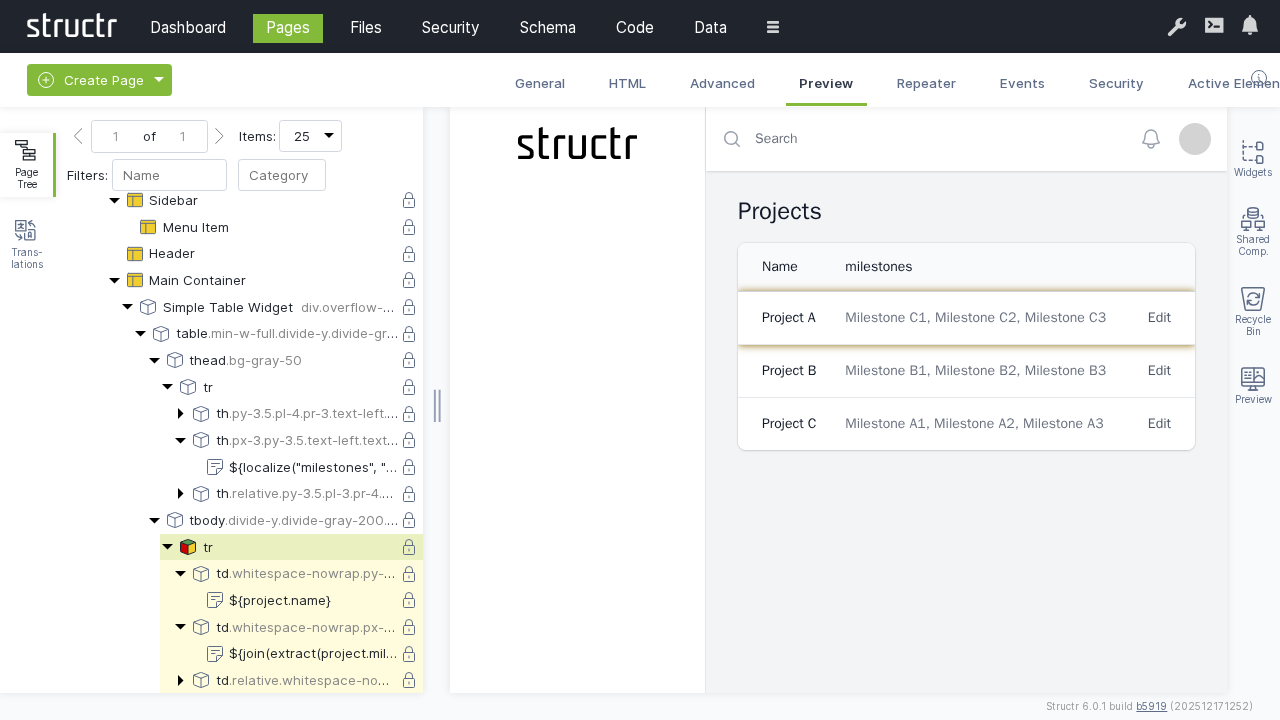Toggle lock icon on Header element
This screenshot has width=1280, height=720.
pos(409,254)
